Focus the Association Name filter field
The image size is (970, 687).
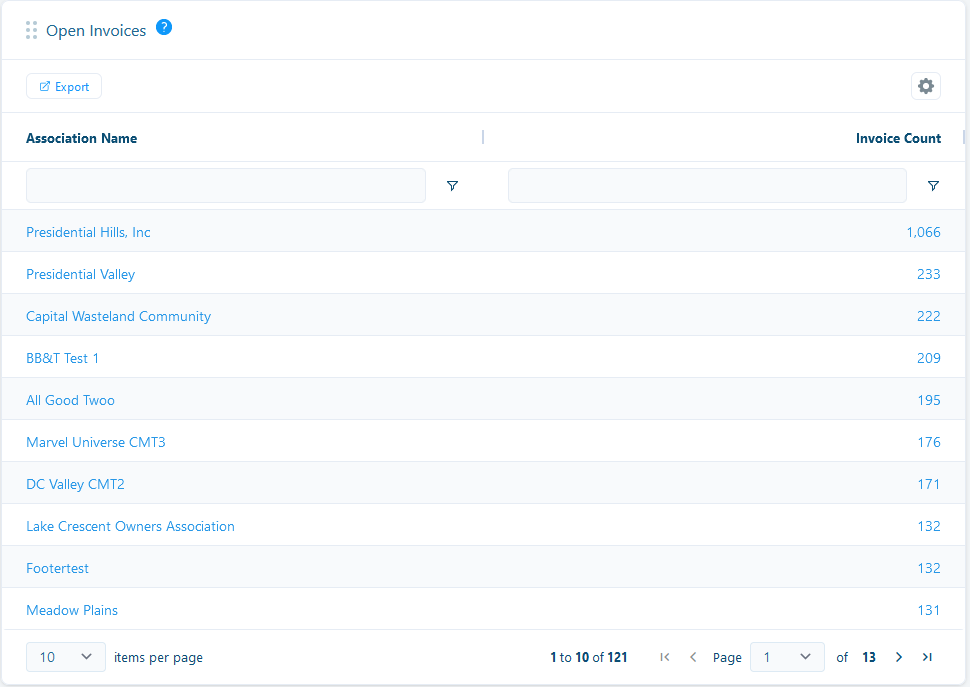click(226, 186)
